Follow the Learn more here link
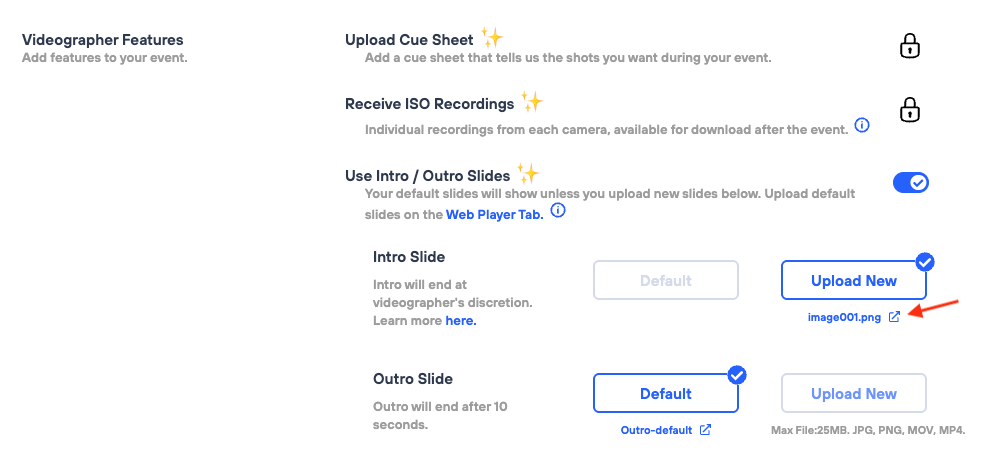This screenshot has width=1005, height=471. point(460,321)
